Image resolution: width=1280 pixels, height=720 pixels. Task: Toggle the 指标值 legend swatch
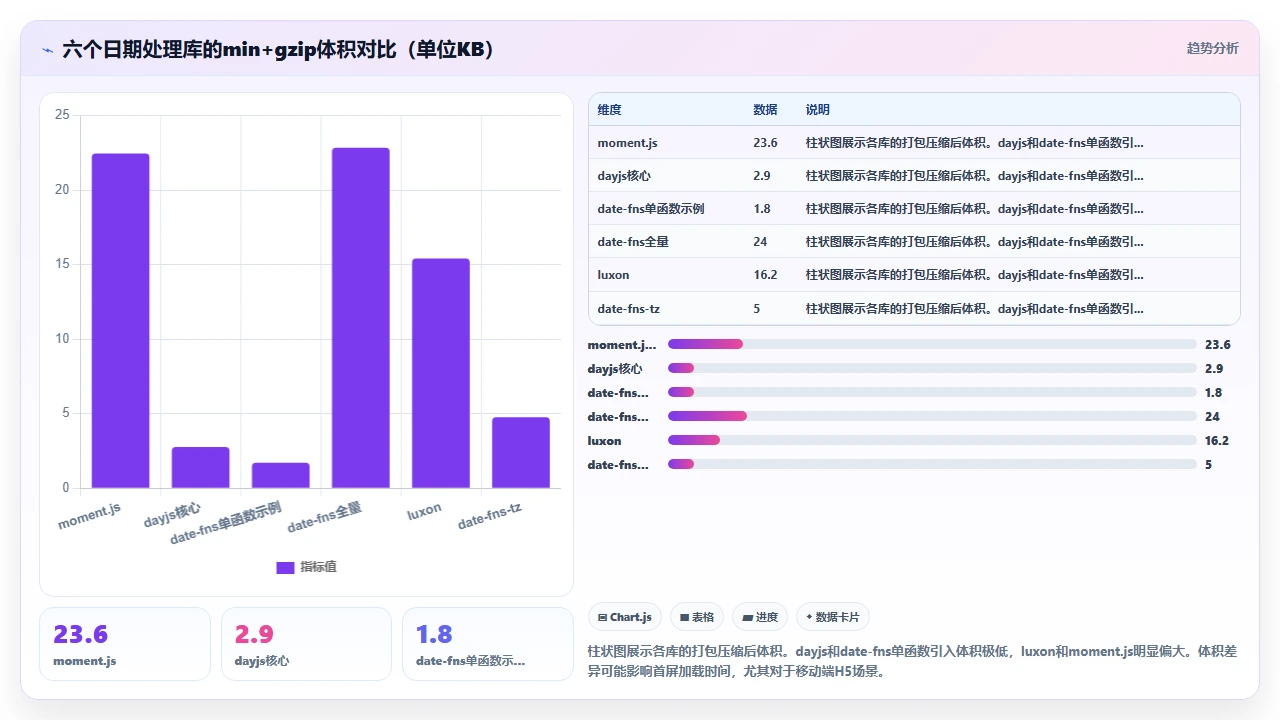285,567
